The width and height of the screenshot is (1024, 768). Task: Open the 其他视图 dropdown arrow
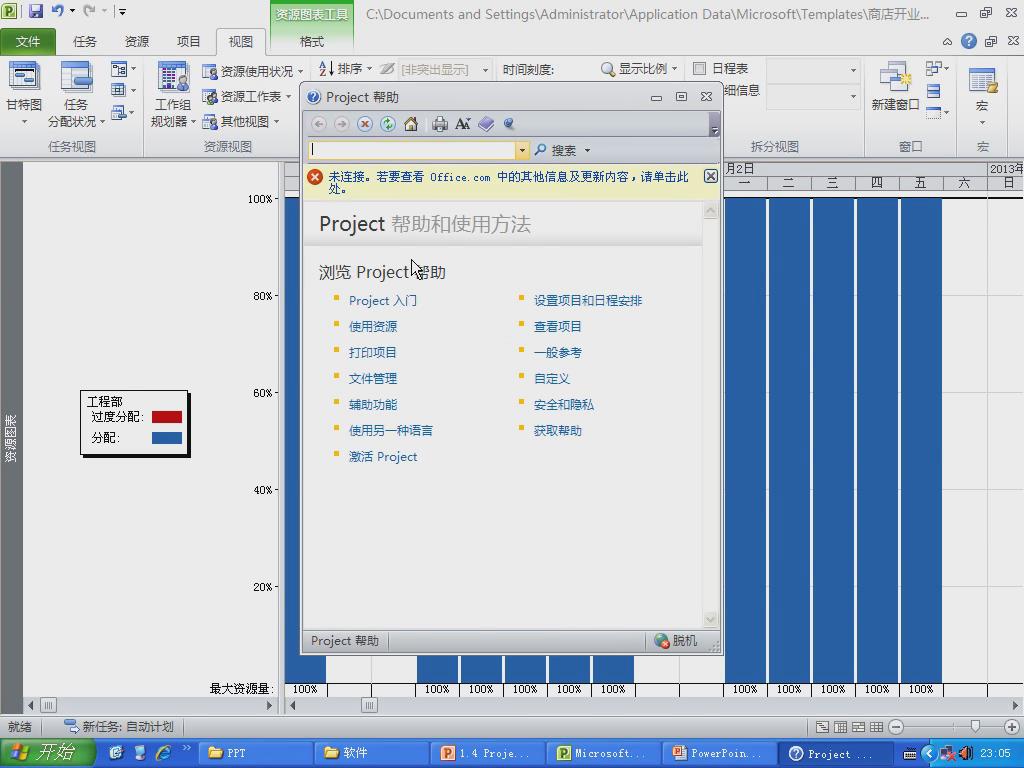pyautogui.click(x=277, y=121)
